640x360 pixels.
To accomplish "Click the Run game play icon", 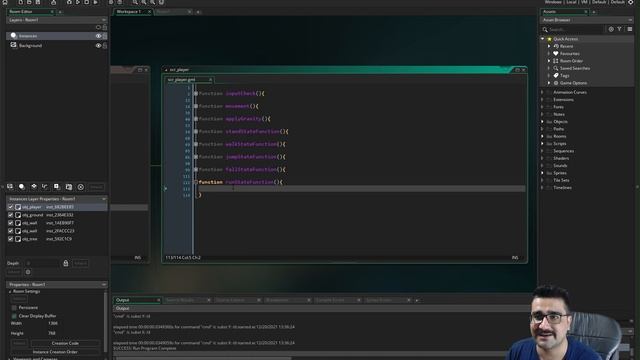I will click(78, 2).
